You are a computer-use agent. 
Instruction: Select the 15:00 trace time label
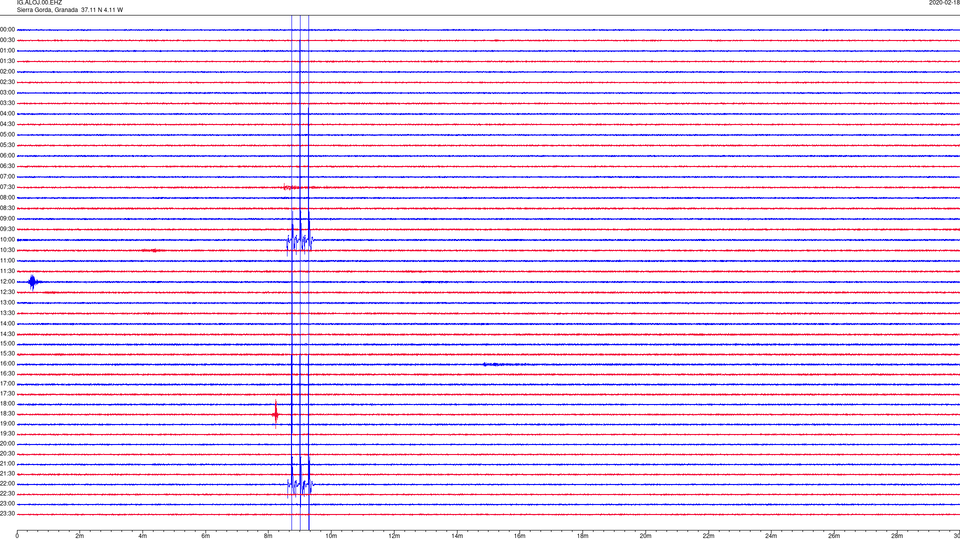pos(7,344)
